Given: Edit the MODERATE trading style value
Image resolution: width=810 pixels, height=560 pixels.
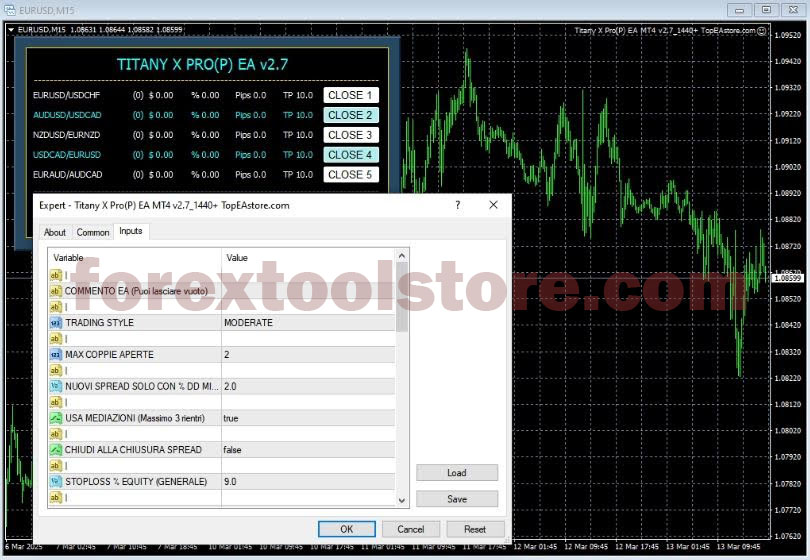Looking at the screenshot, I should pyautogui.click(x=308, y=323).
